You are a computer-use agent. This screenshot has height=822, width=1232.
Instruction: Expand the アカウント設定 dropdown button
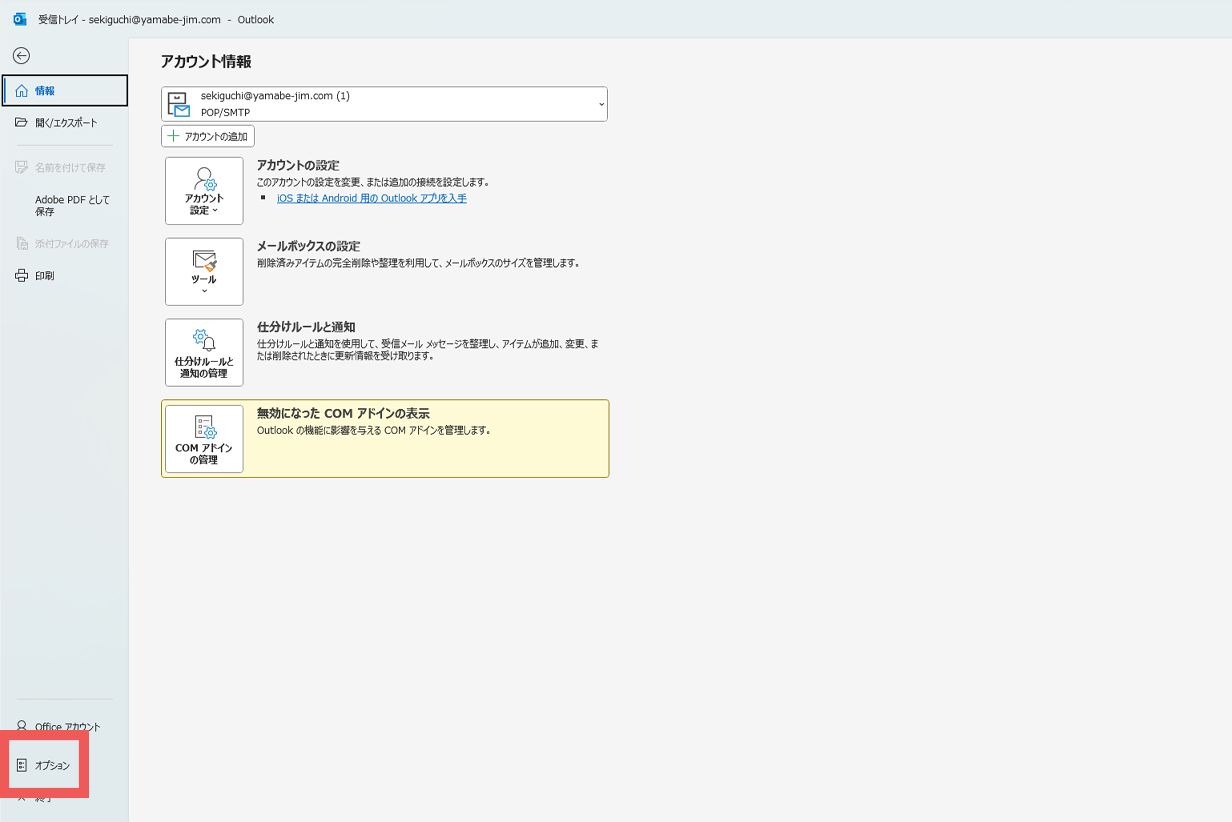[x=204, y=191]
